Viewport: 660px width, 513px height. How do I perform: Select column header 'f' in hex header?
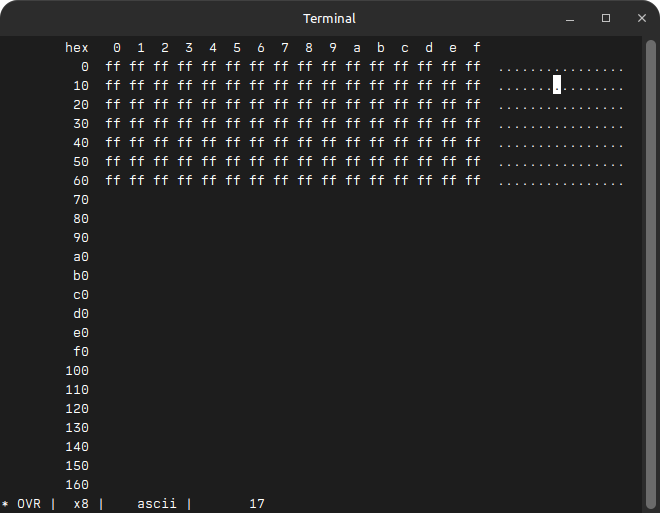[x=477, y=48]
